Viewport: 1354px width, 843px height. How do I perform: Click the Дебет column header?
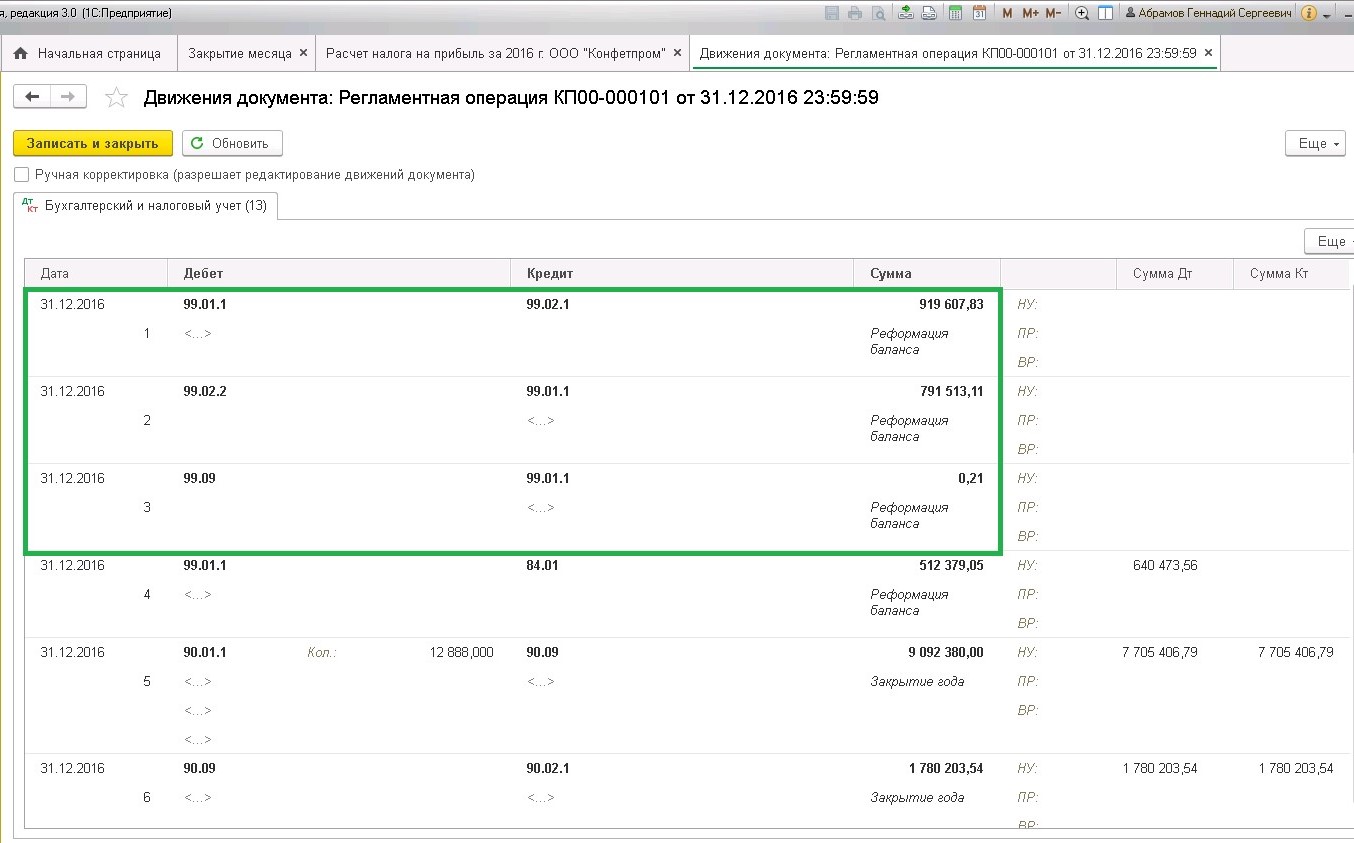[x=339, y=273]
